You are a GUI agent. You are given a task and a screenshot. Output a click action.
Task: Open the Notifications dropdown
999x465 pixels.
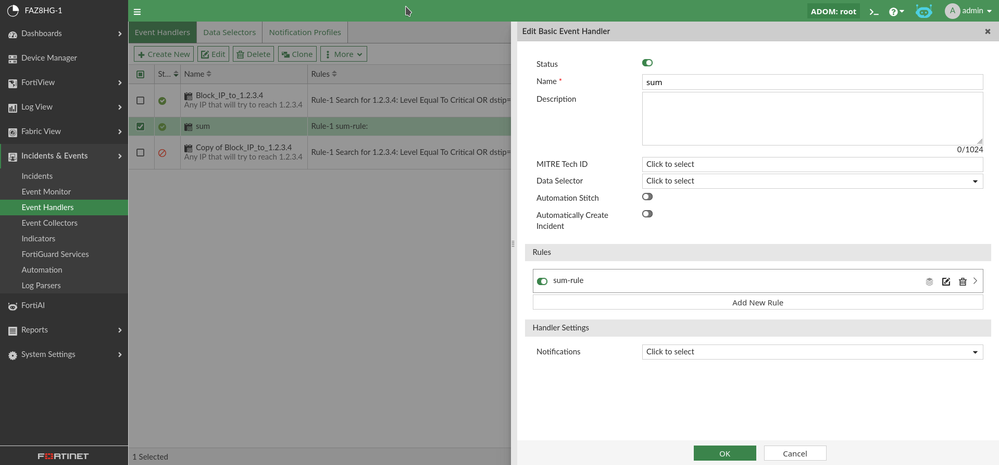click(812, 352)
